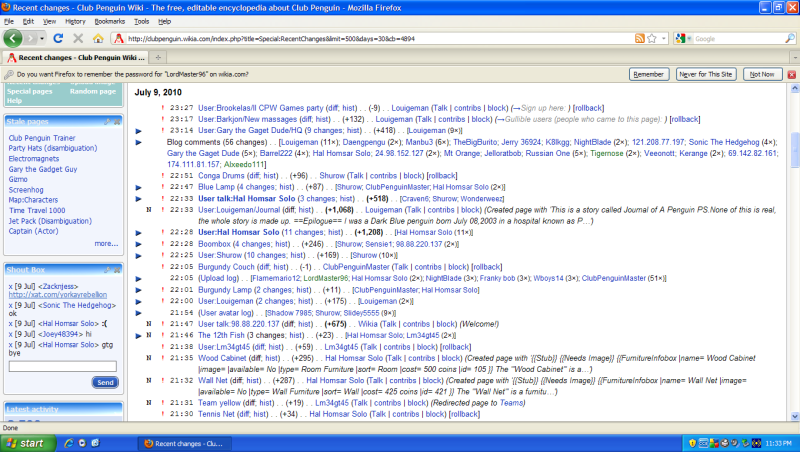Expand the Upload log entry arrow
The height and width of the screenshot is (452, 800).
138,279
